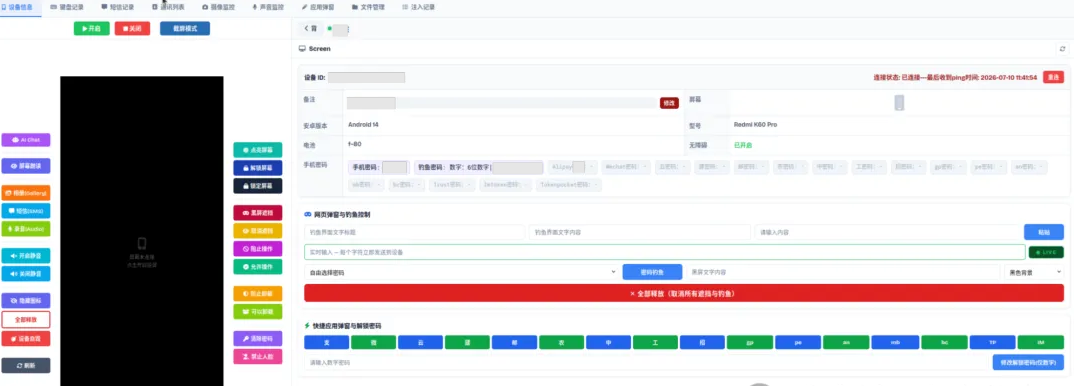Click the 请输入数字密码 input field

pyautogui.click(x=647, y=362)
